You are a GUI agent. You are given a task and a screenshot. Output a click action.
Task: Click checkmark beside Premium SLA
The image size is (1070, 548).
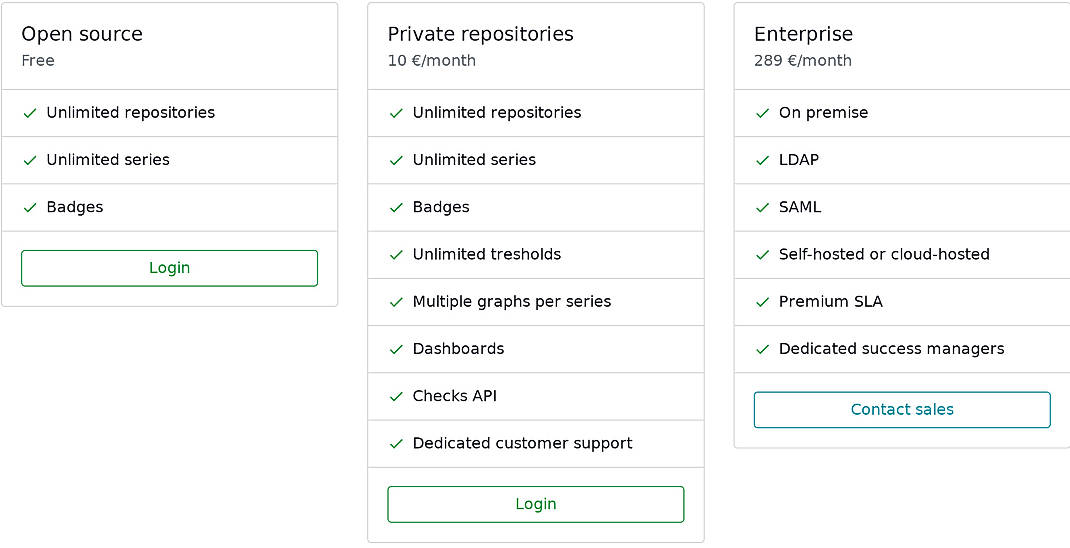tap(762, 302)
